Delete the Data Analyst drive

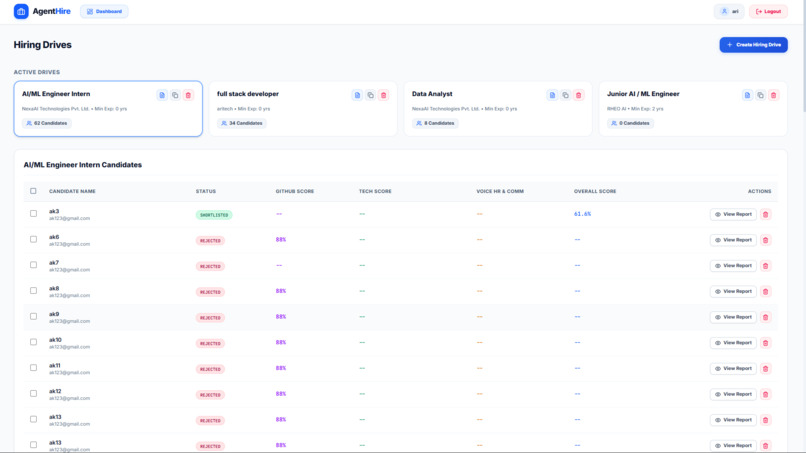578,95
